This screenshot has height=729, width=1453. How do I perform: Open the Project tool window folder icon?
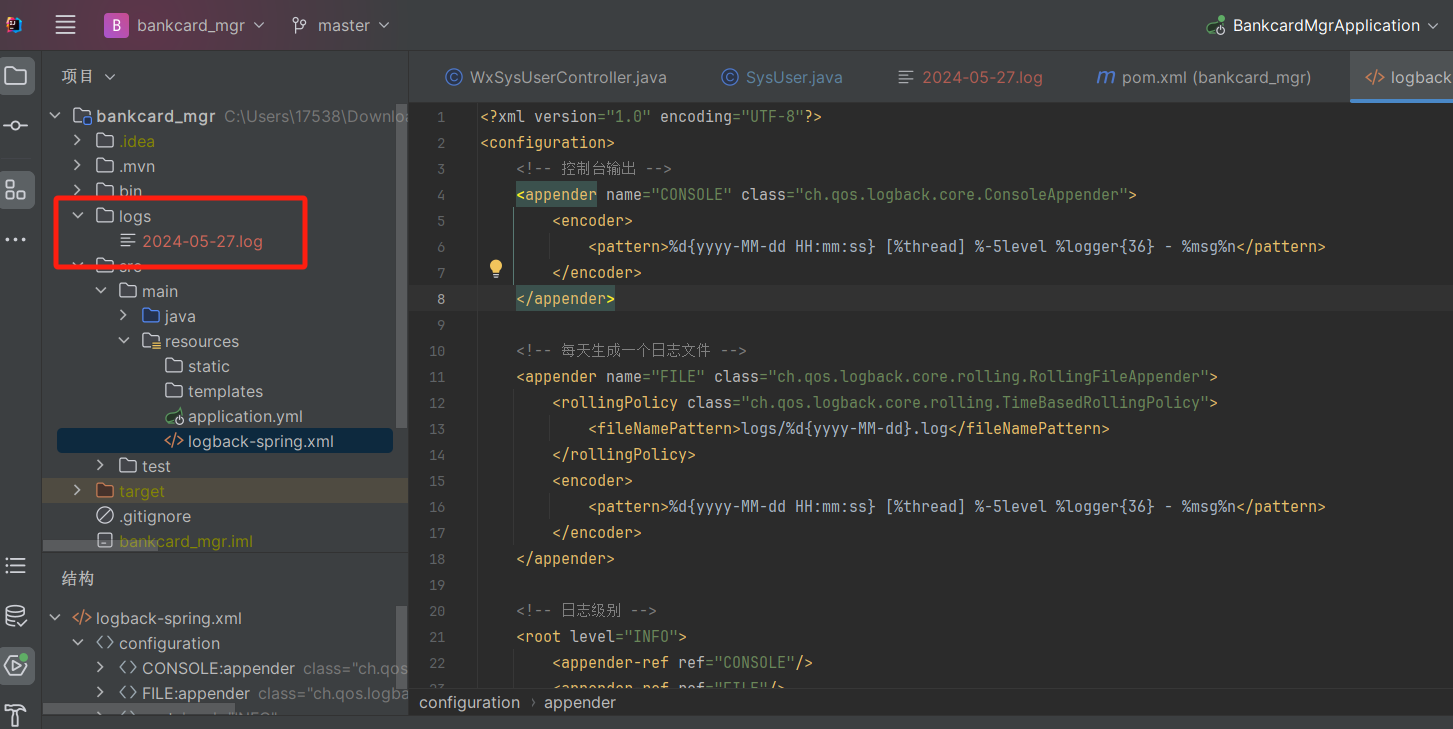click(16, 76)
